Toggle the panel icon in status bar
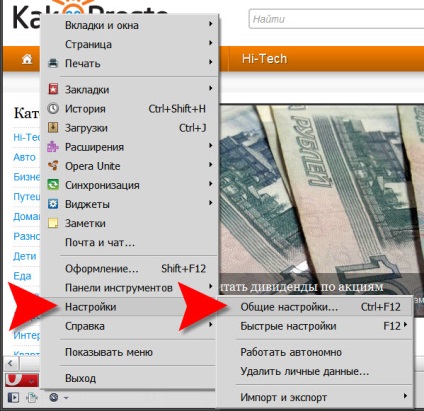 13,397
